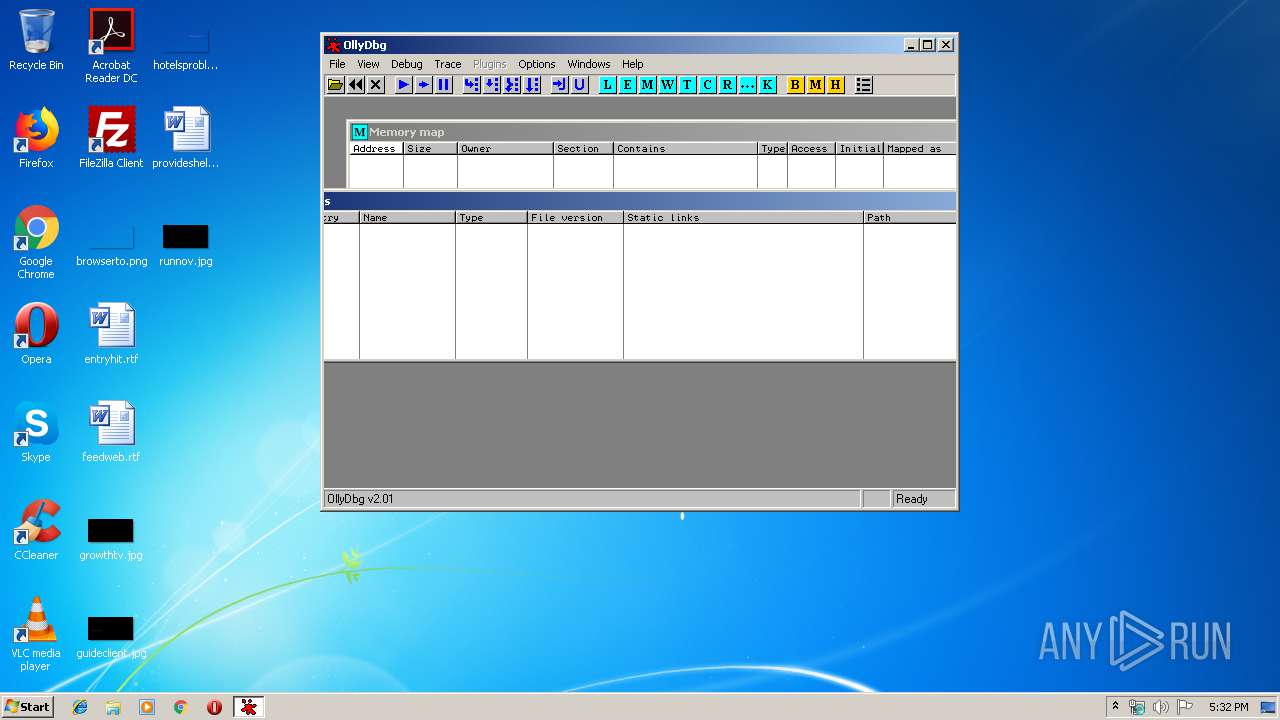Select the Google Chrome desktop shortcut
Viewport: 1280px width, 720px height.
36,242
